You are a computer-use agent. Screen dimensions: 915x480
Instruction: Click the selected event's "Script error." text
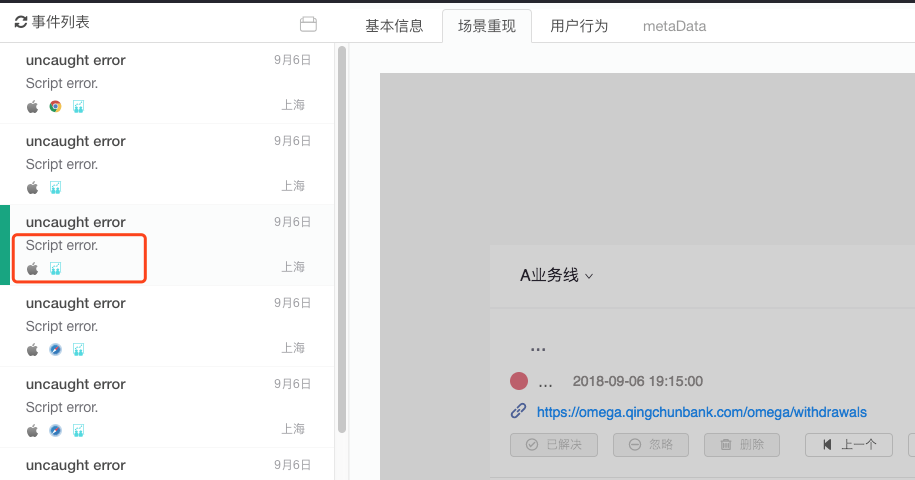pos(62,246)
